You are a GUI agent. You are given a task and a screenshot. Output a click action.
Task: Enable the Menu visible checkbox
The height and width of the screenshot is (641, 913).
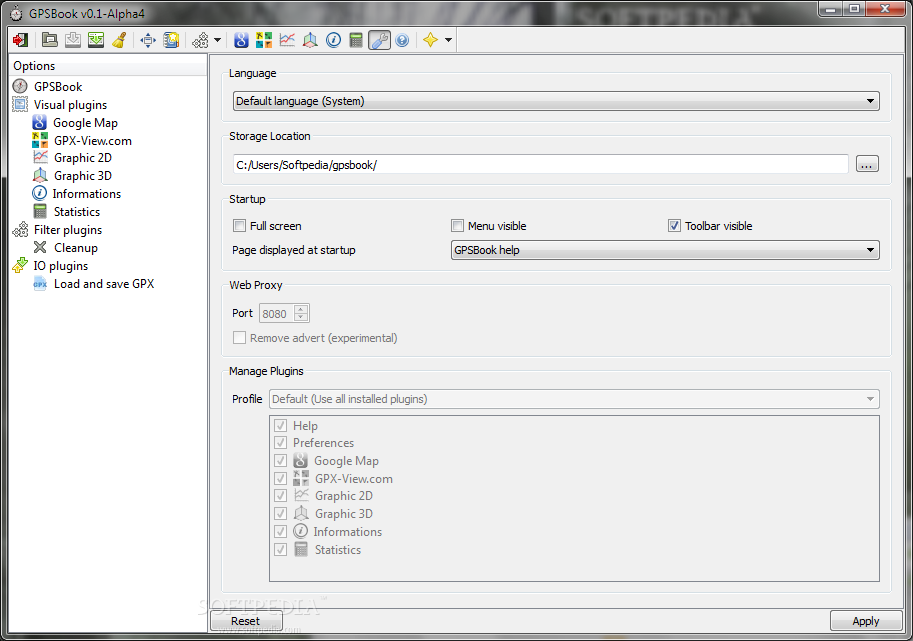coord(458,226)
